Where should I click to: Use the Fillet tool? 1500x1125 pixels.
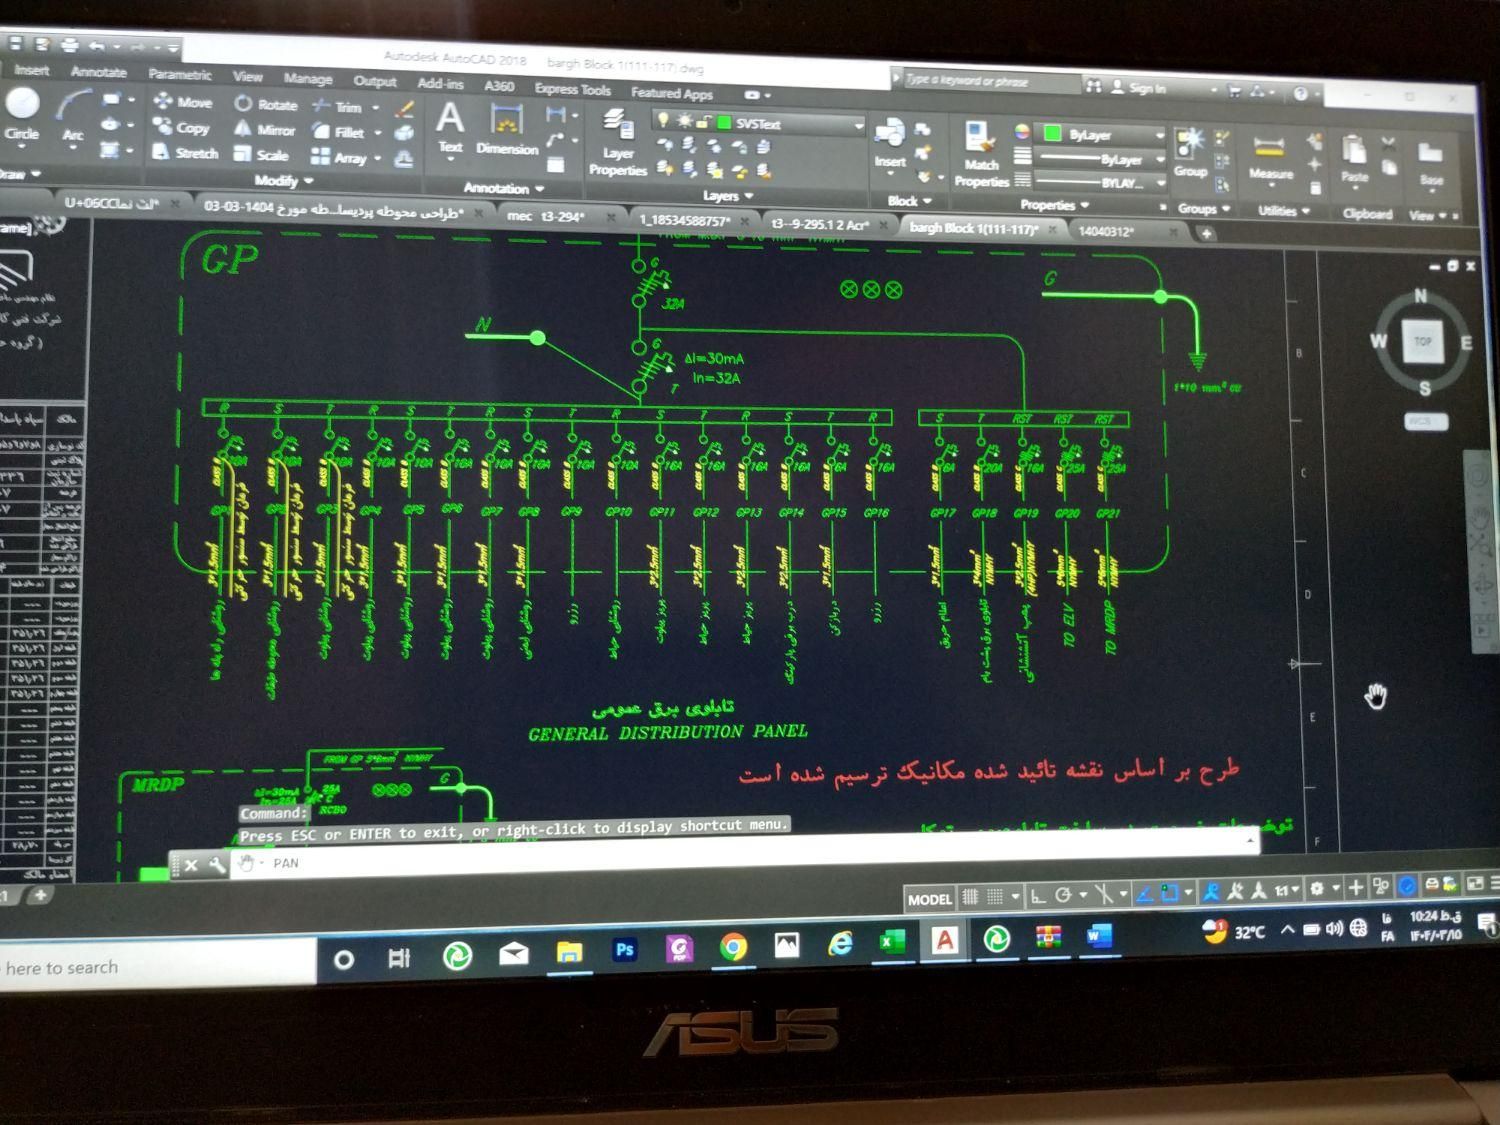pyautogui.click(x=339, y=131)
